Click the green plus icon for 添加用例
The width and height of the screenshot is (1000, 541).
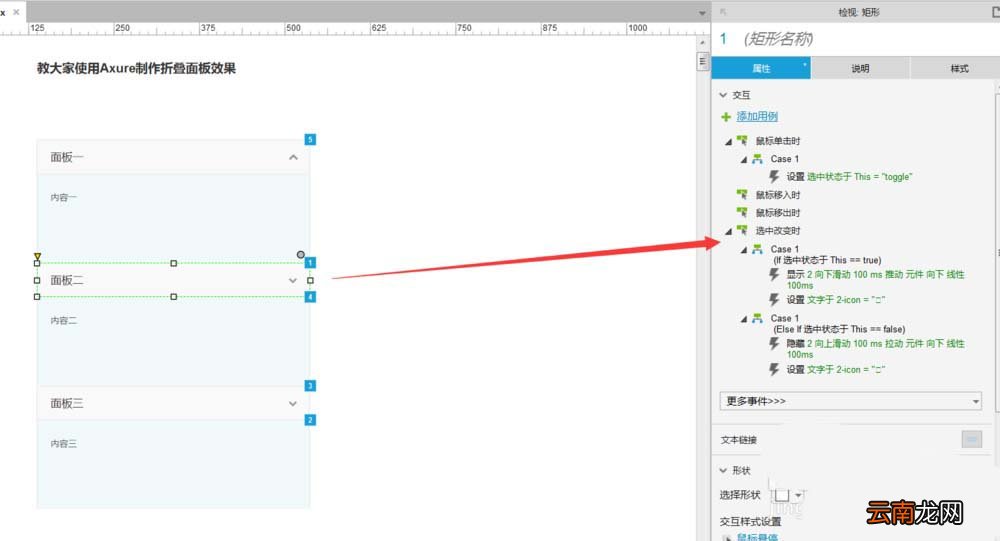pyautogui.click(x=726, y=117)
